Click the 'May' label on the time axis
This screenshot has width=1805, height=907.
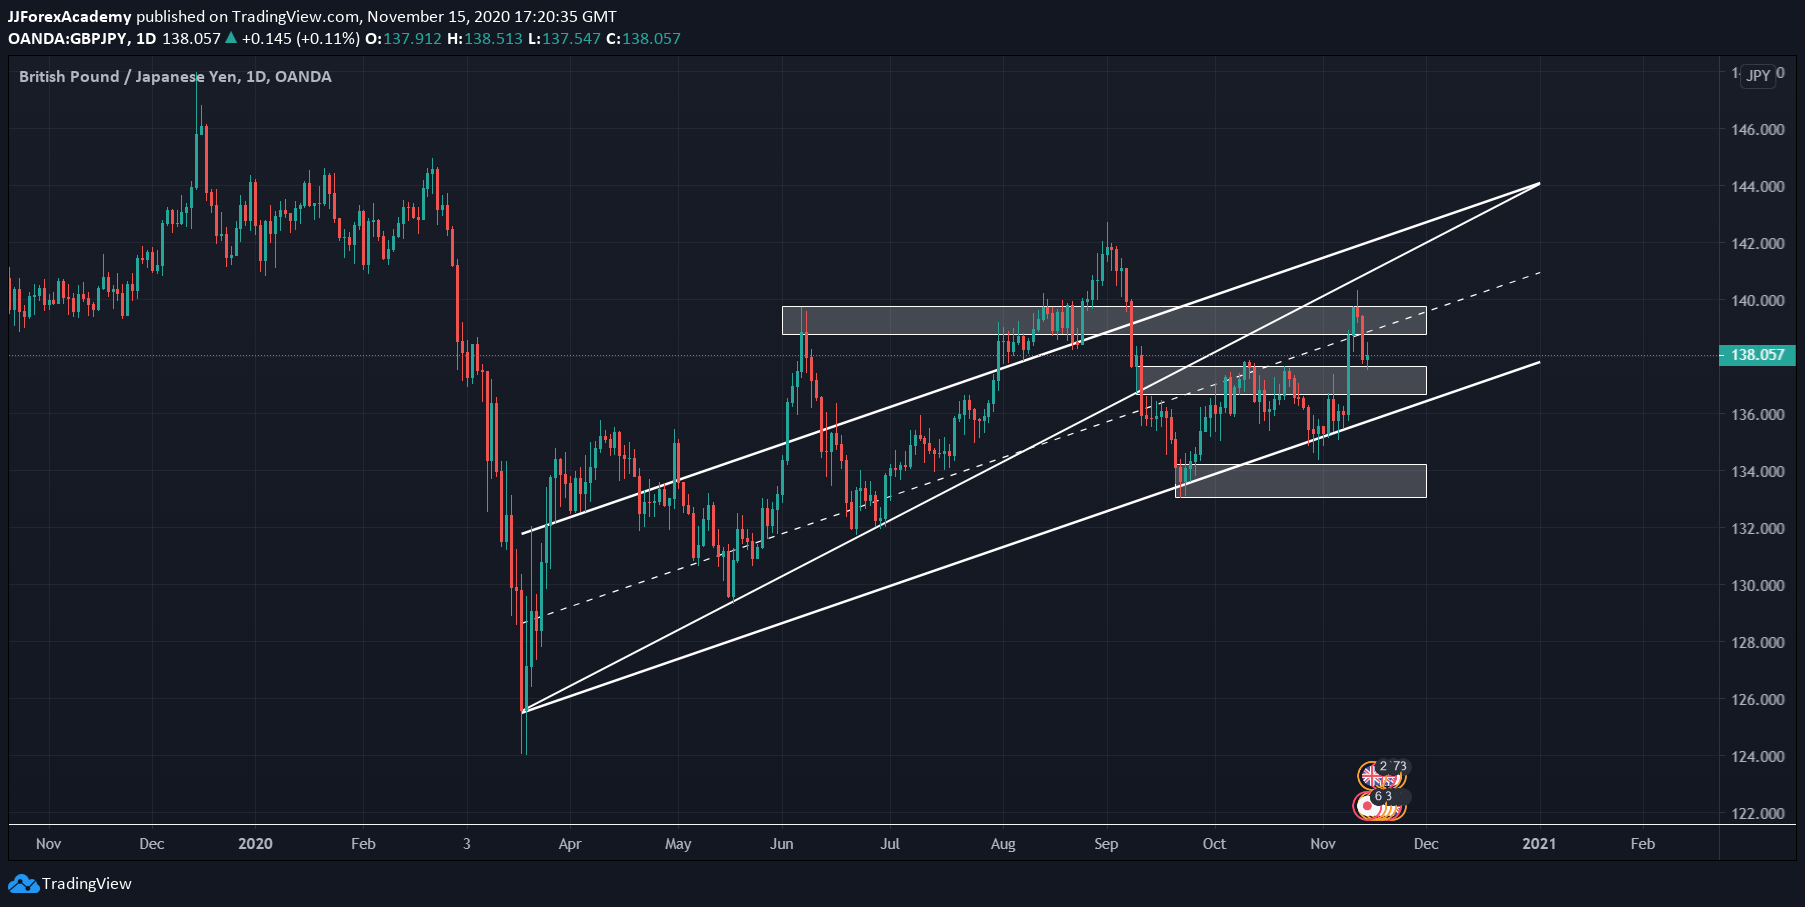(x=678, y=844)
